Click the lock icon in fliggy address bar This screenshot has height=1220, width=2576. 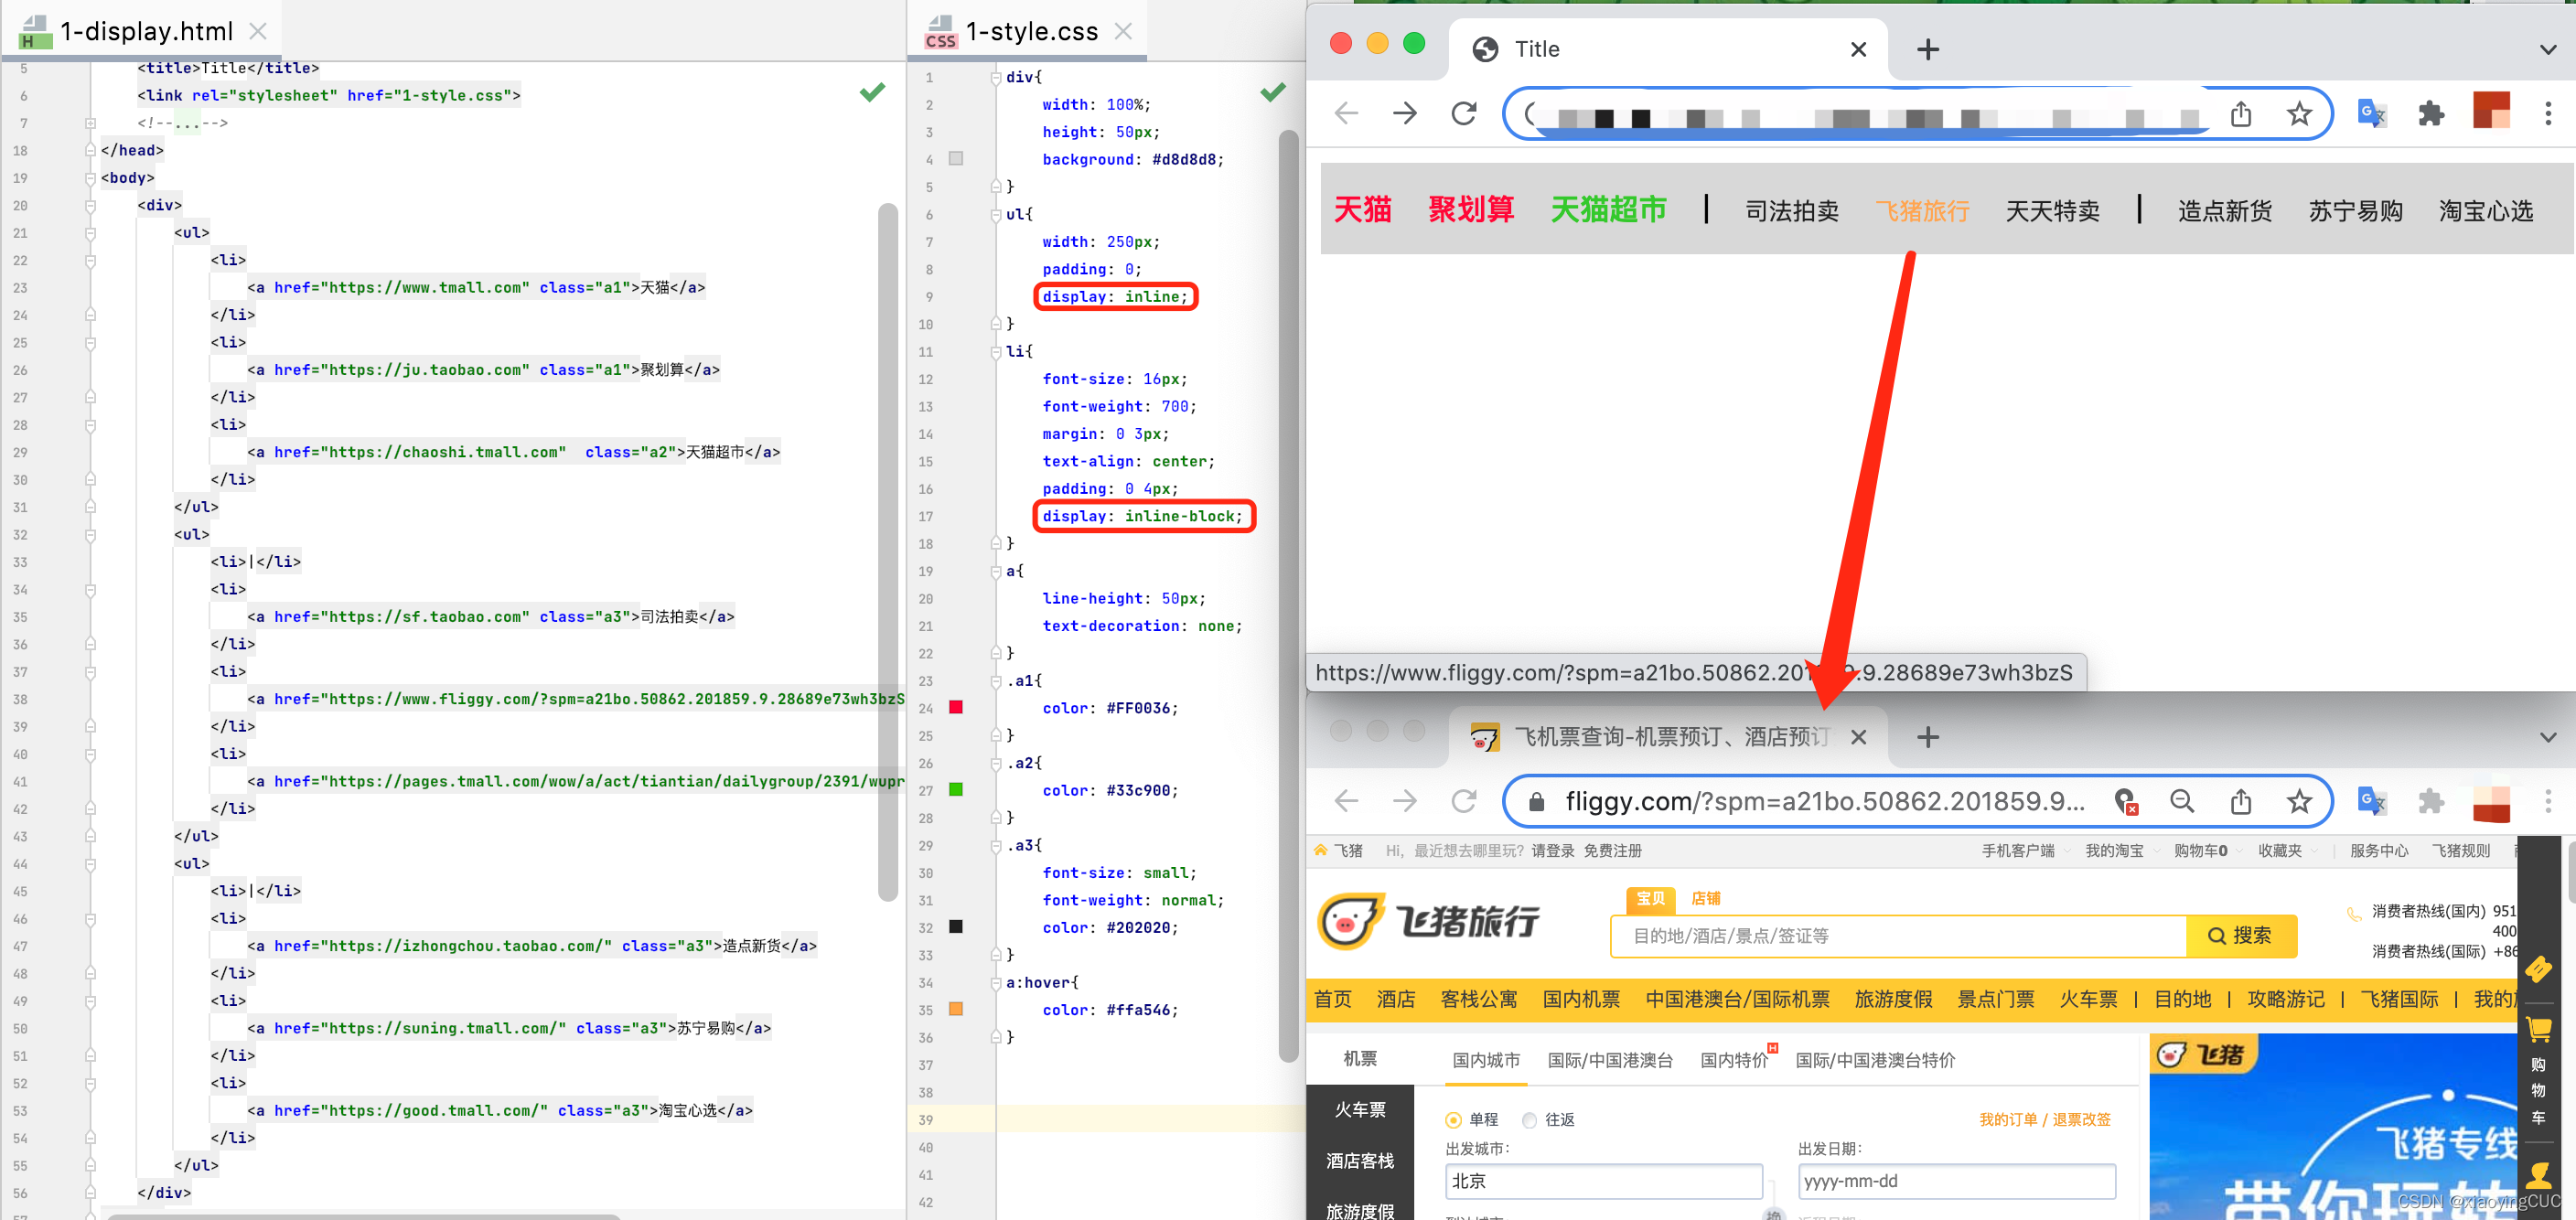pyautogui.click(x=1537, y=802)
